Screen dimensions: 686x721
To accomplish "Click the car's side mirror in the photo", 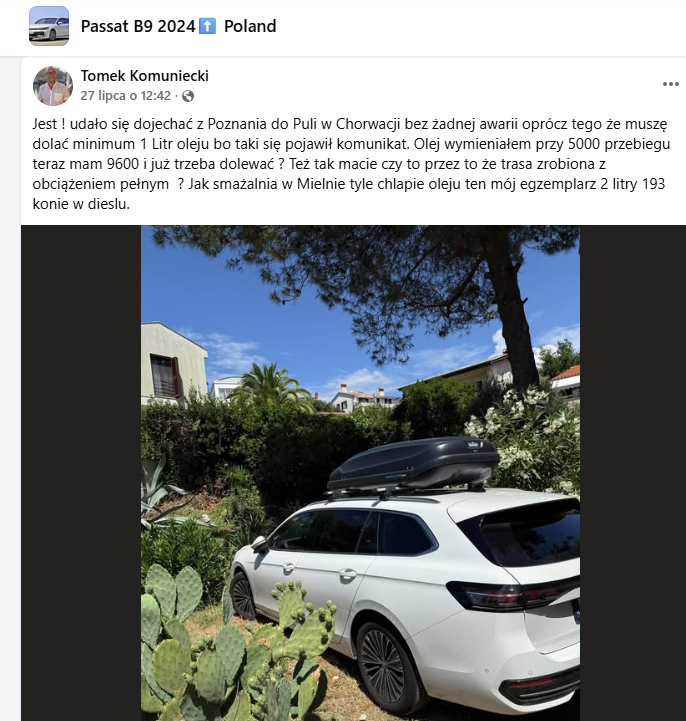I will coord(260,544).
